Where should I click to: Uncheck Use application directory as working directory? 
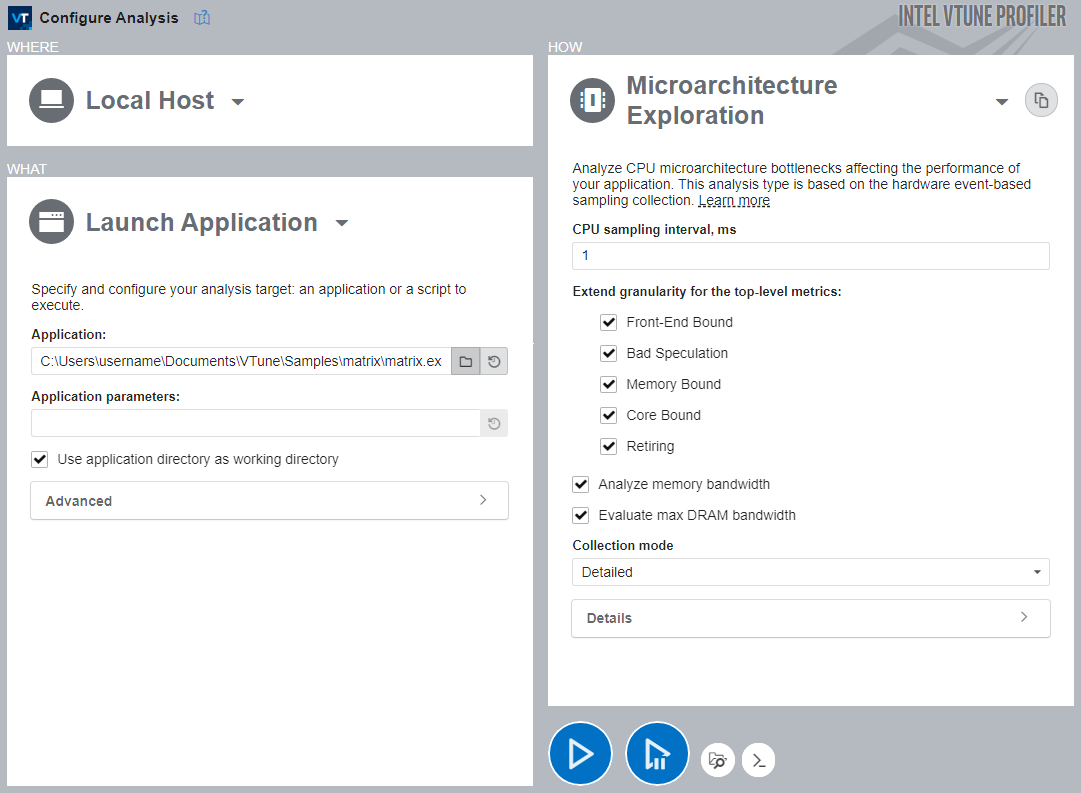[x=40, y=459]
